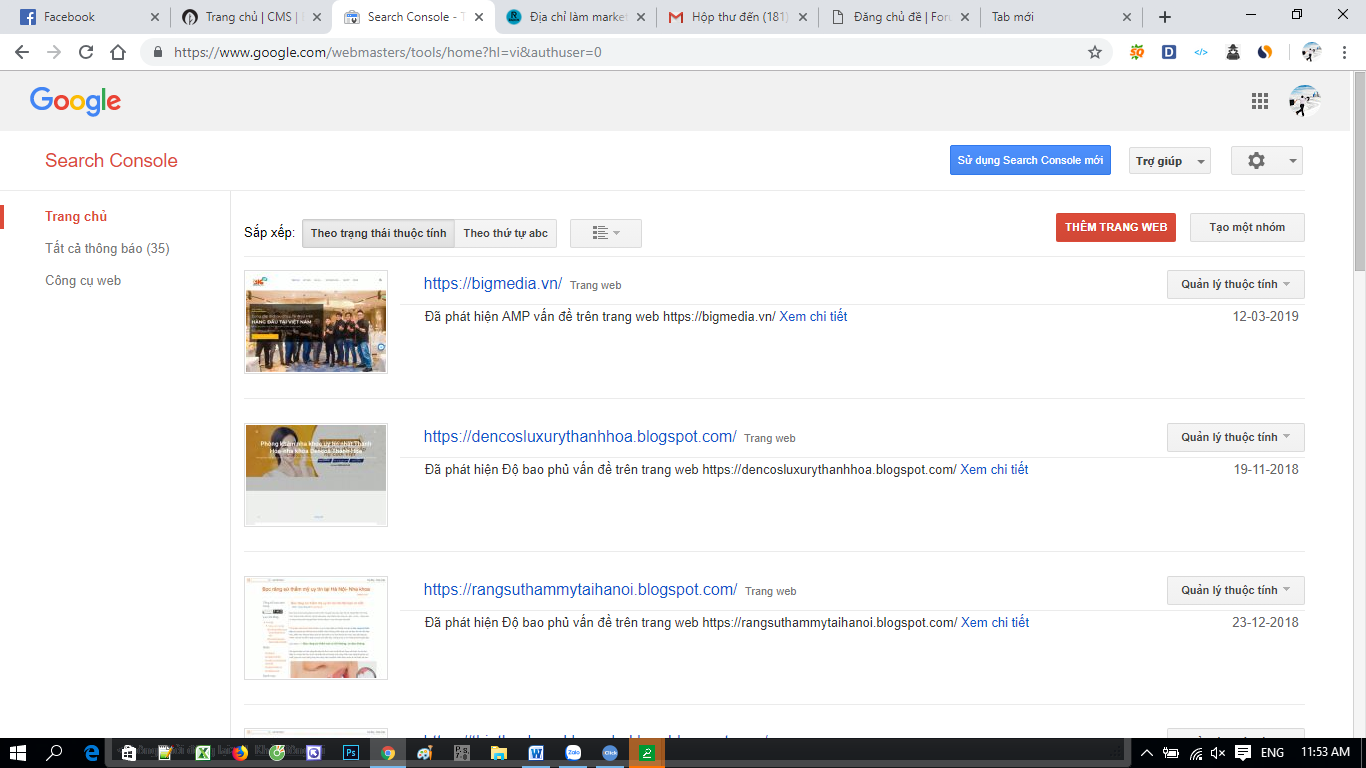
Task: Click 'Xem chi tiết' for dencosluxurythanhhoa message
Action: 994,470
